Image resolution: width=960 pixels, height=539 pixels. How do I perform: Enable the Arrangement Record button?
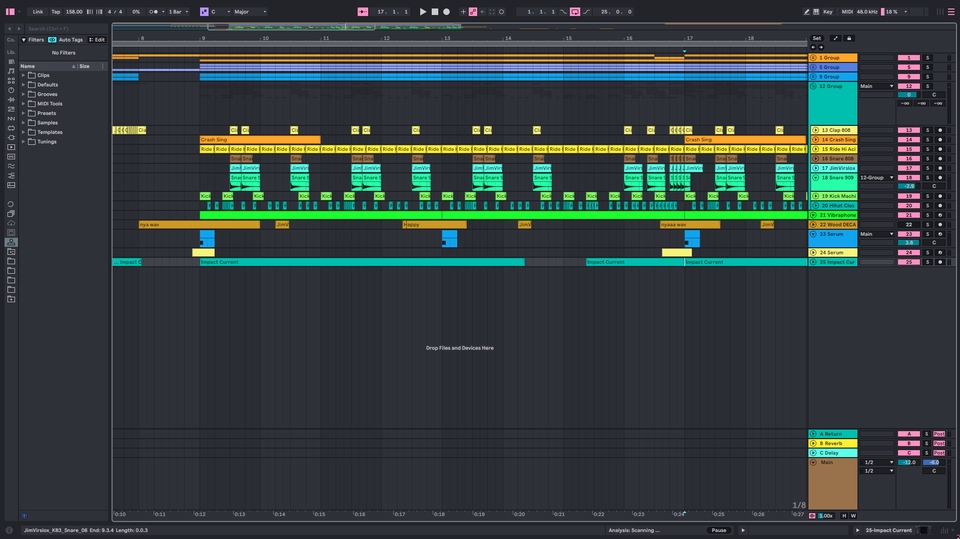click(446, 12)
